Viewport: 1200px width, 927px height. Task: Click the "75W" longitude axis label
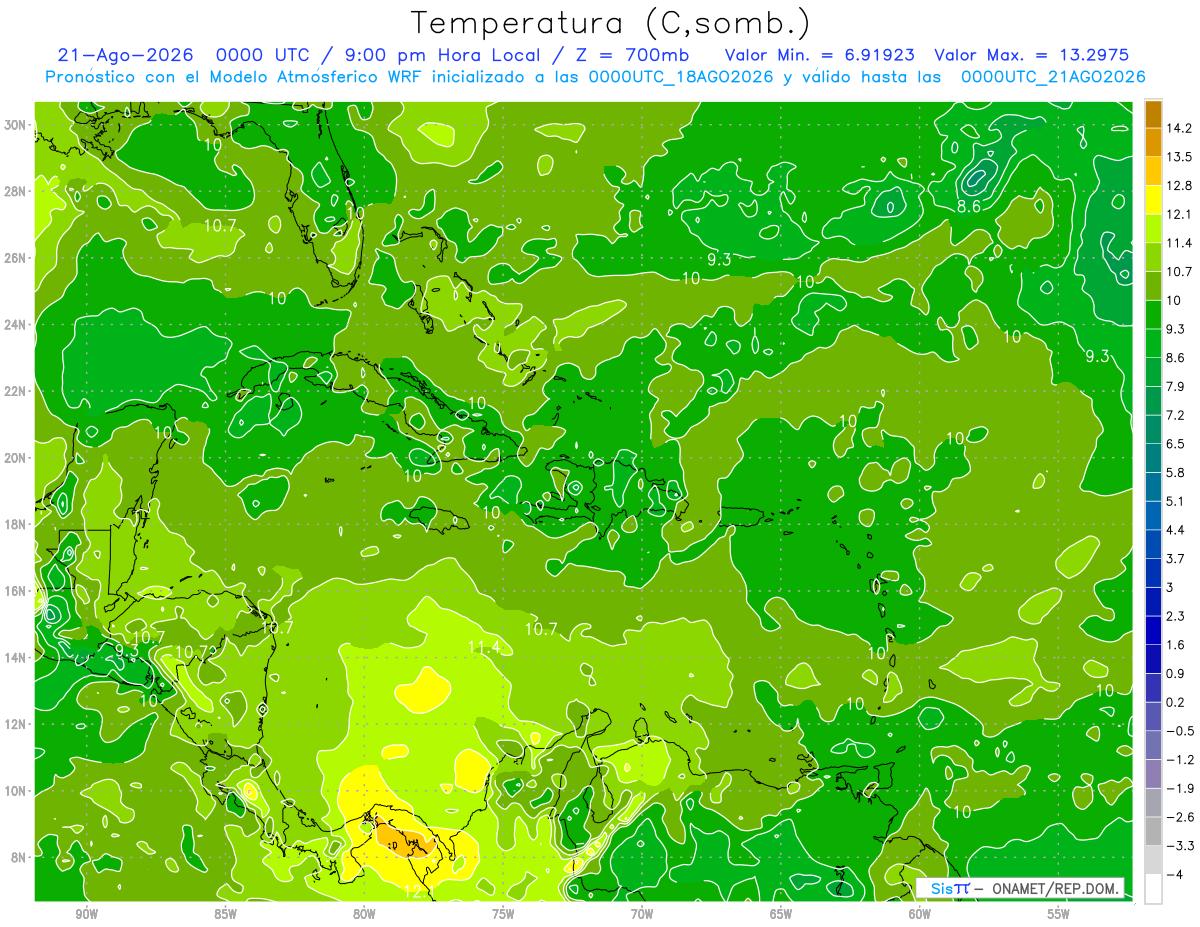(x=503, y=914)
